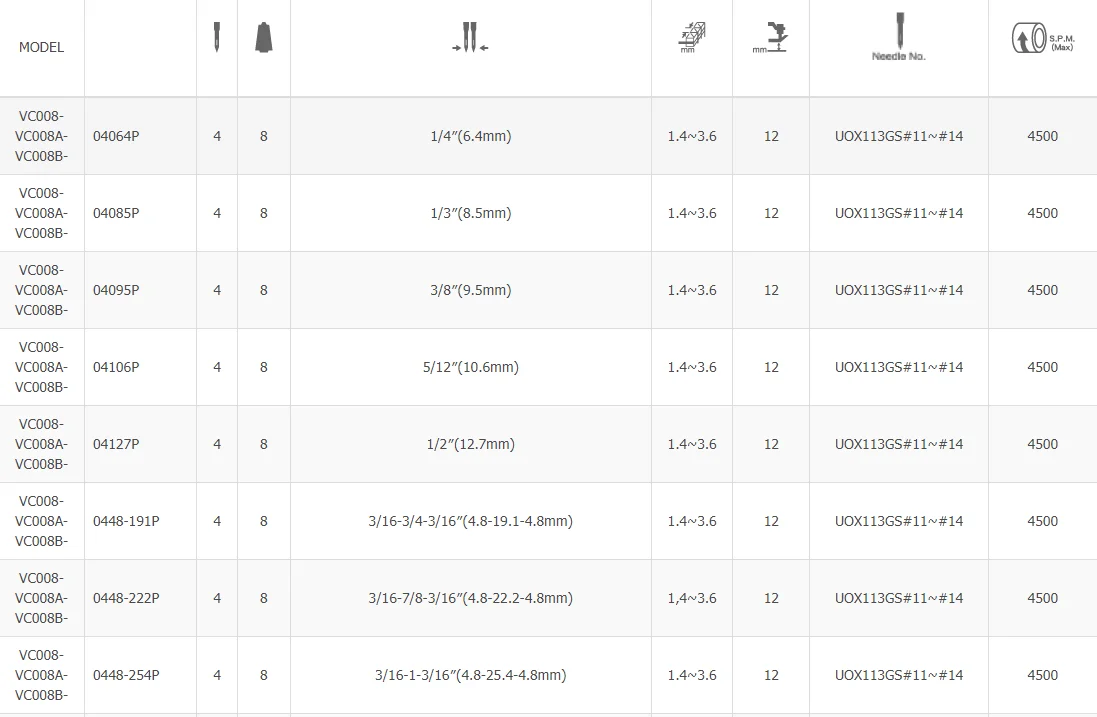The height and width of the screenshot is (717, 1097).
Task: Select the 0448-222P model code
Action: [x=126, y=598]
